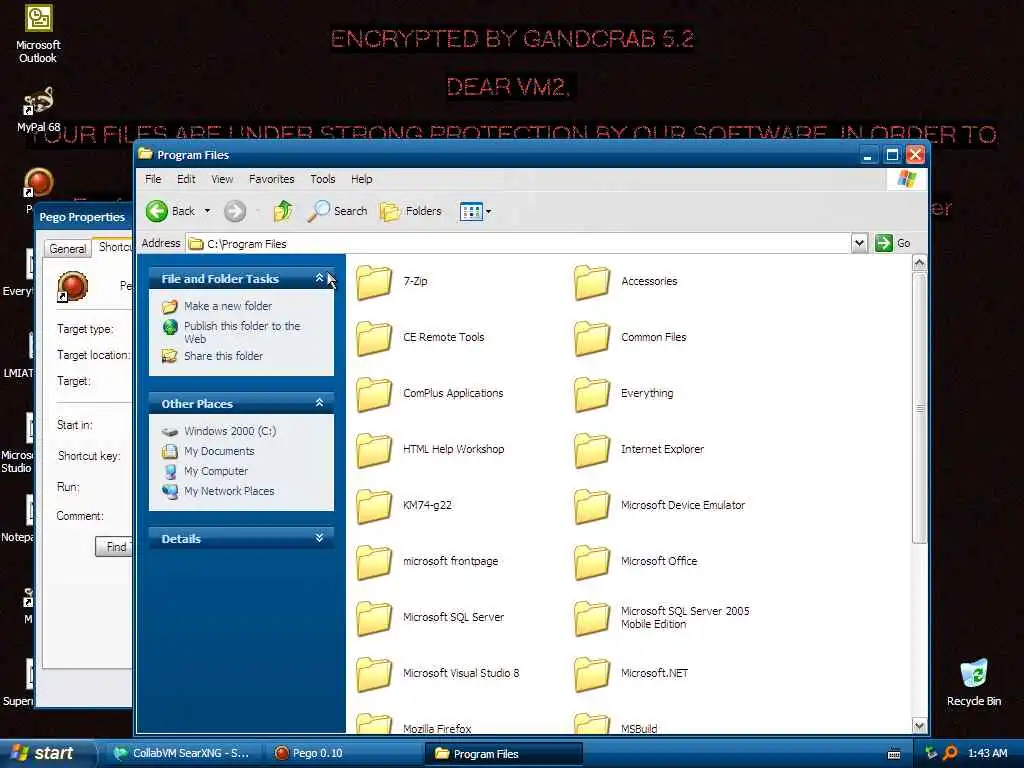Select the Microsoft.NET folder
This screenshot has width=1024, height=768.
coord(632,673)
